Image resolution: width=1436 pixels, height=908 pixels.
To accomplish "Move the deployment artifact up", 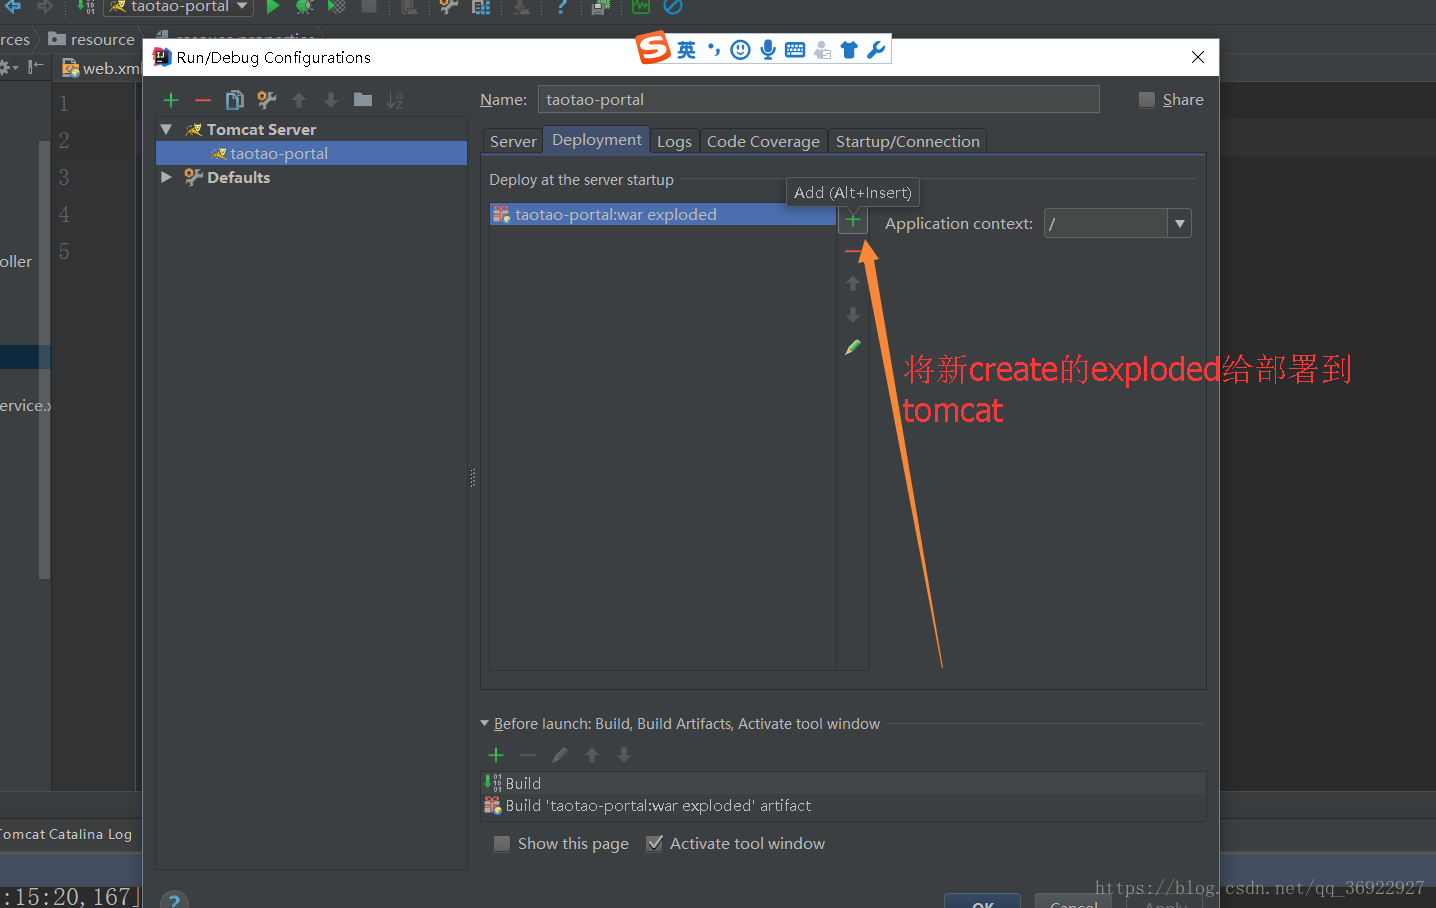I will tap(853, 284).
